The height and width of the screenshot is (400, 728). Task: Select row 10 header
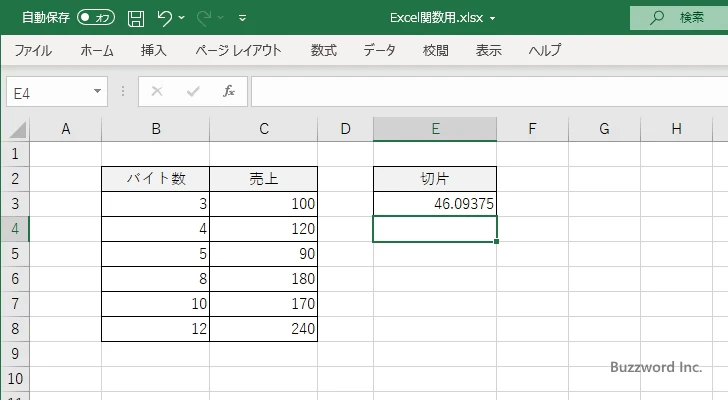pyautogui.click(x=15, y=379)
